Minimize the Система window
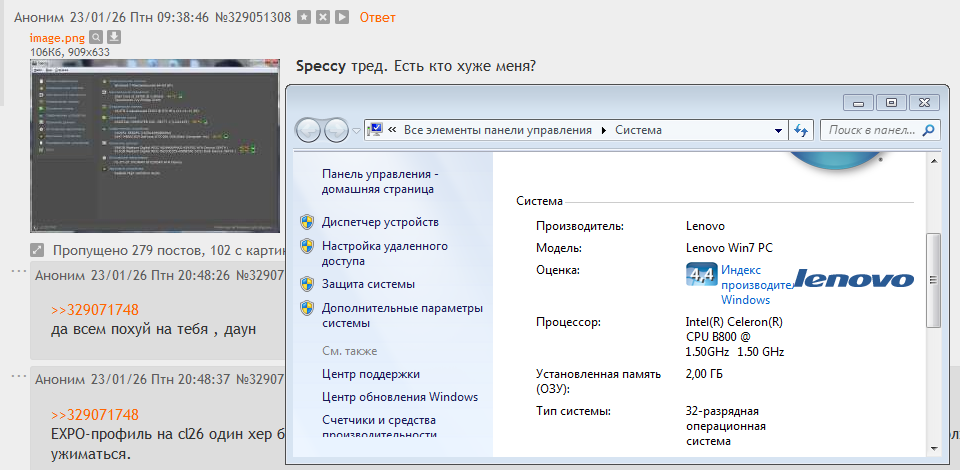 858,103
